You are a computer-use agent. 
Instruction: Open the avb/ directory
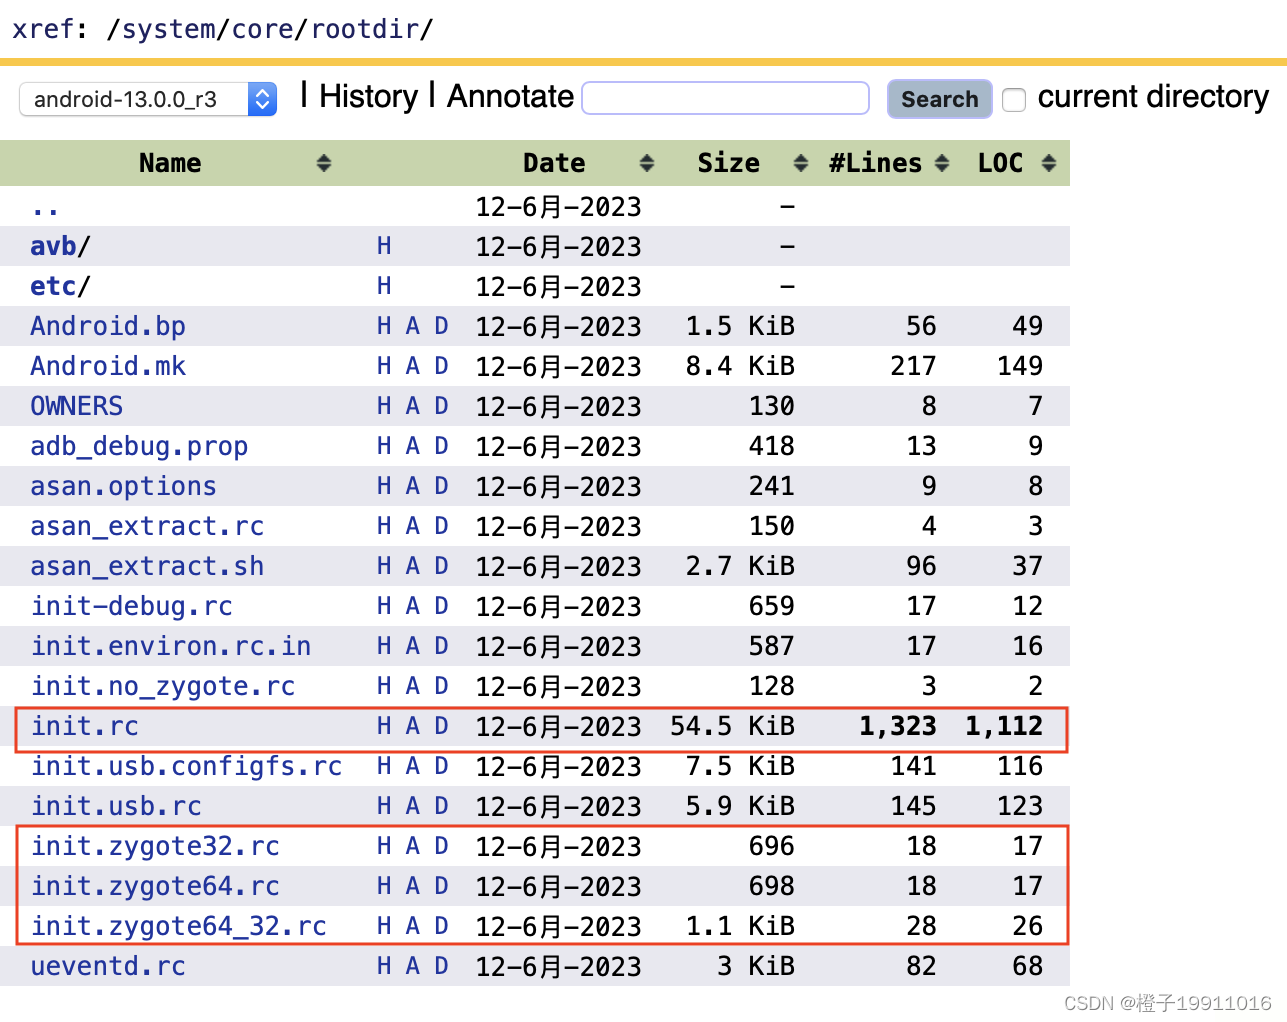click(x=60, y=246)
